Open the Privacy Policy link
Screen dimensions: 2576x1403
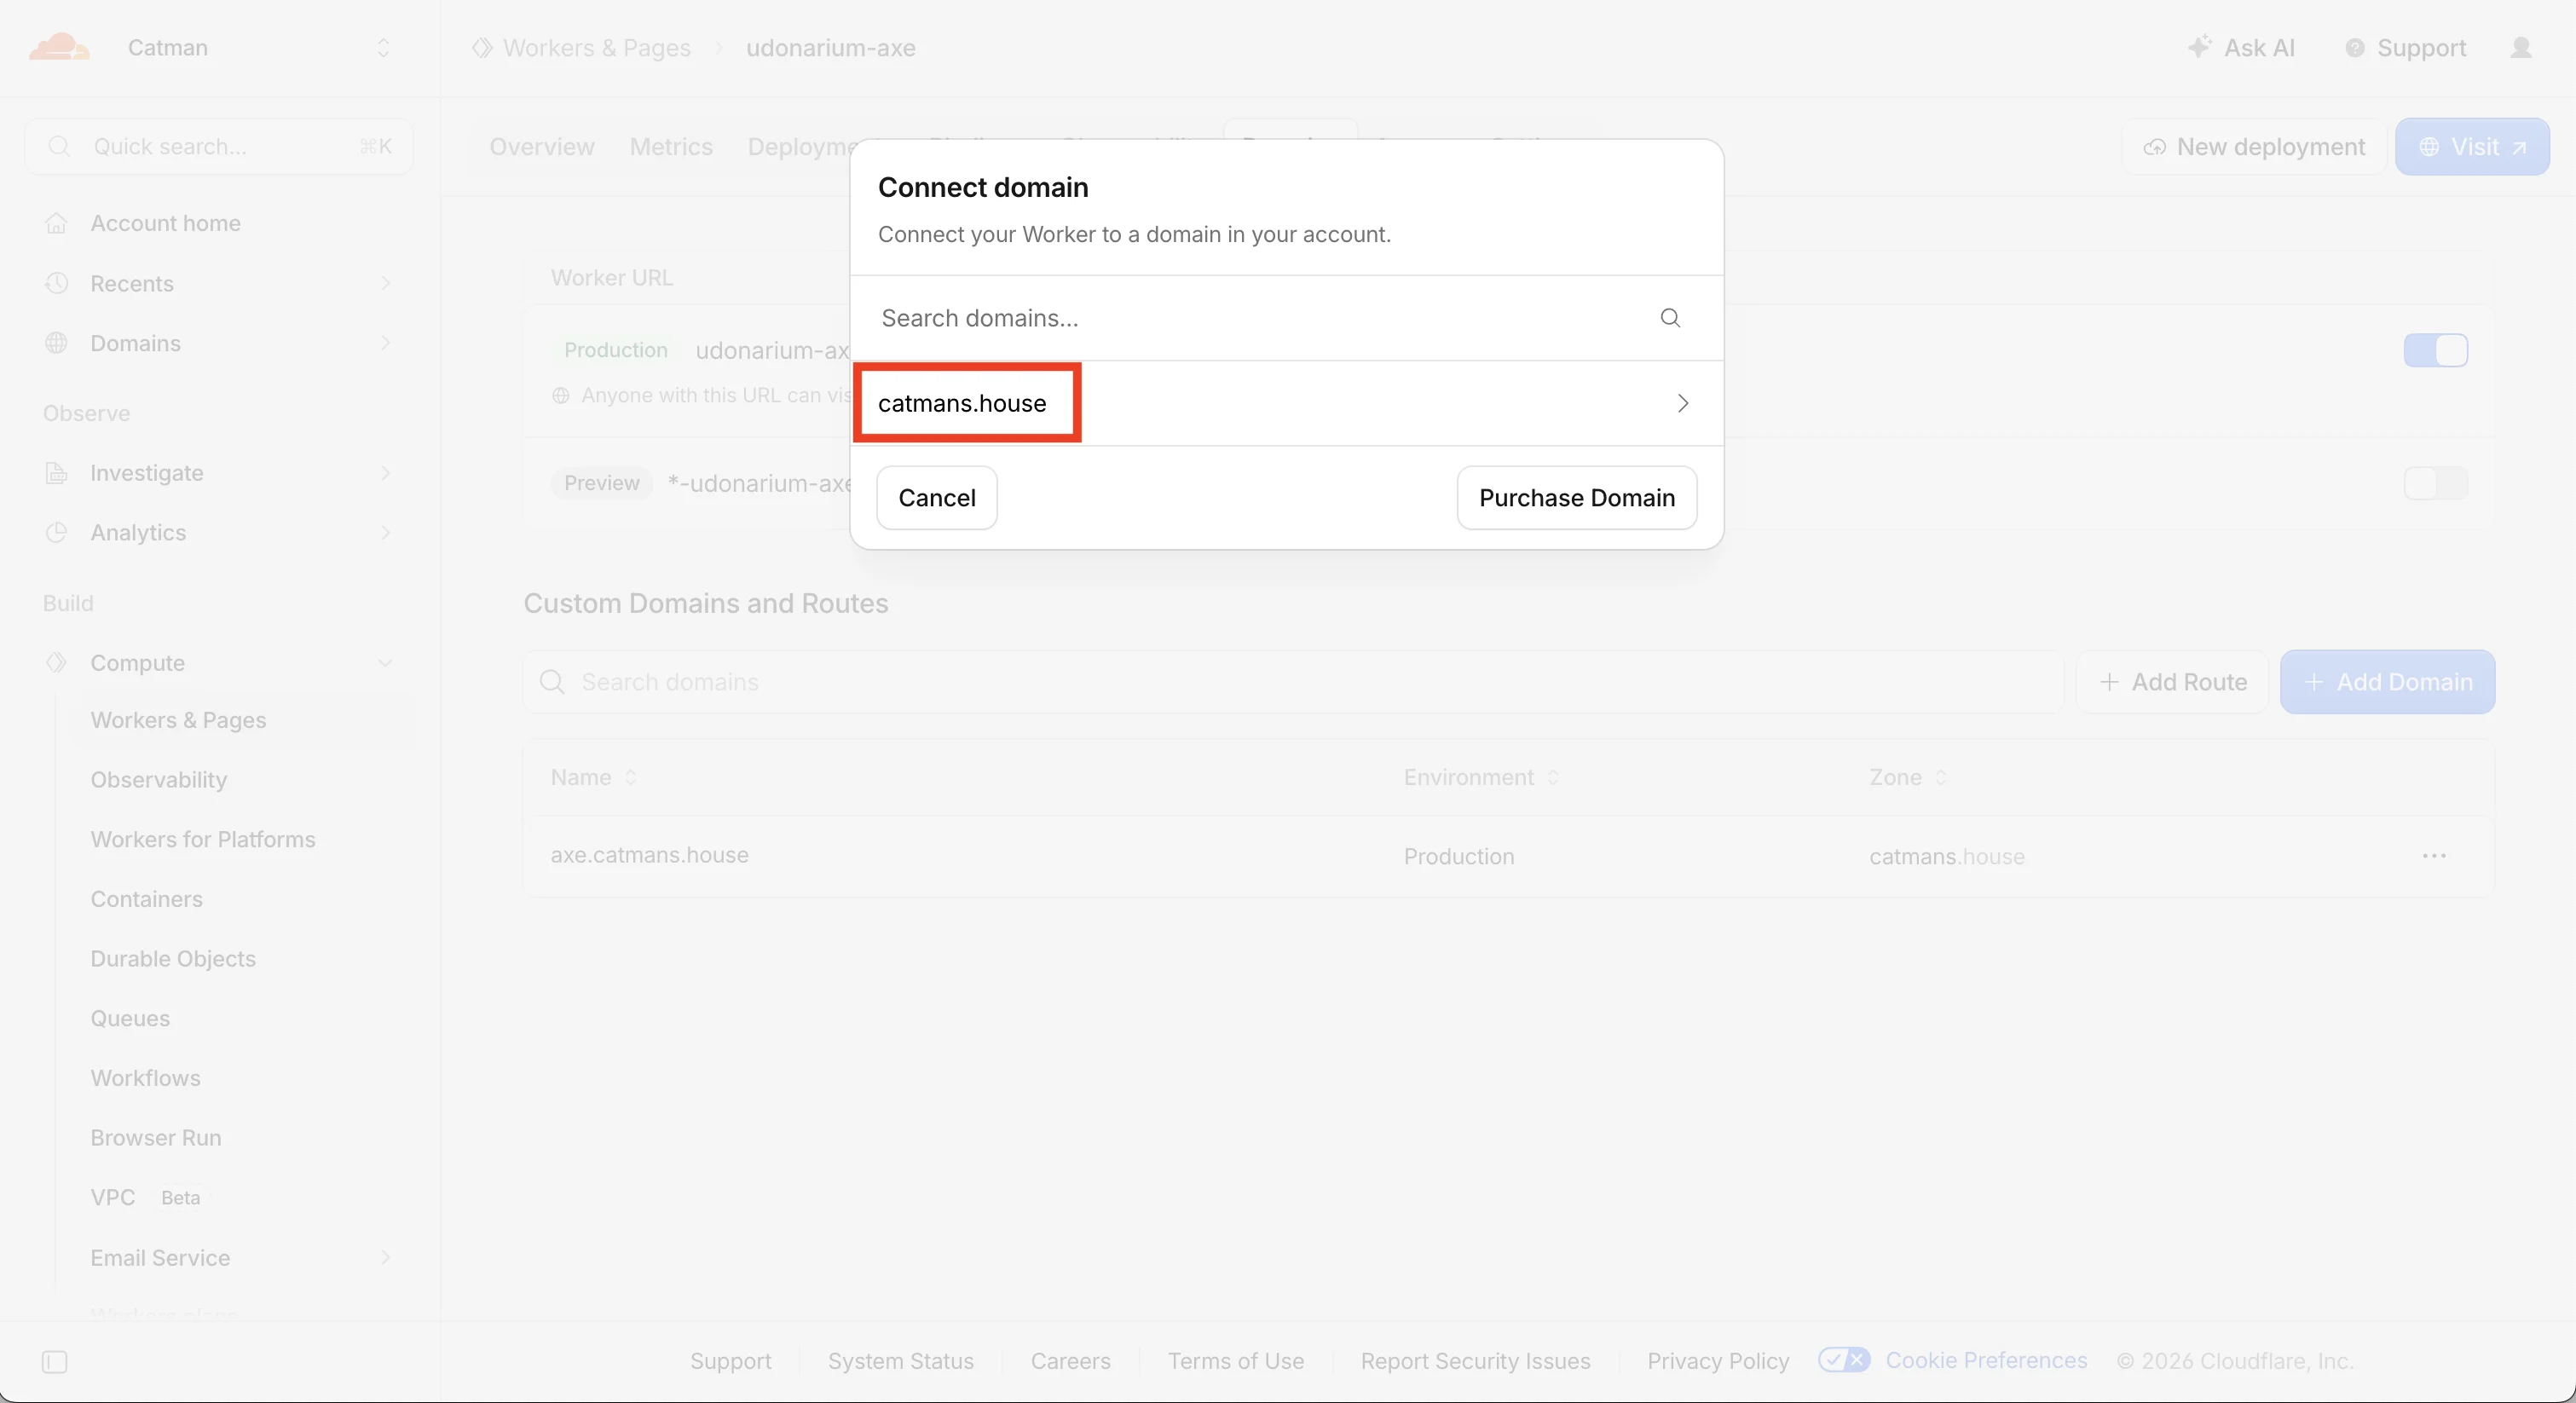(1719, 1361)
